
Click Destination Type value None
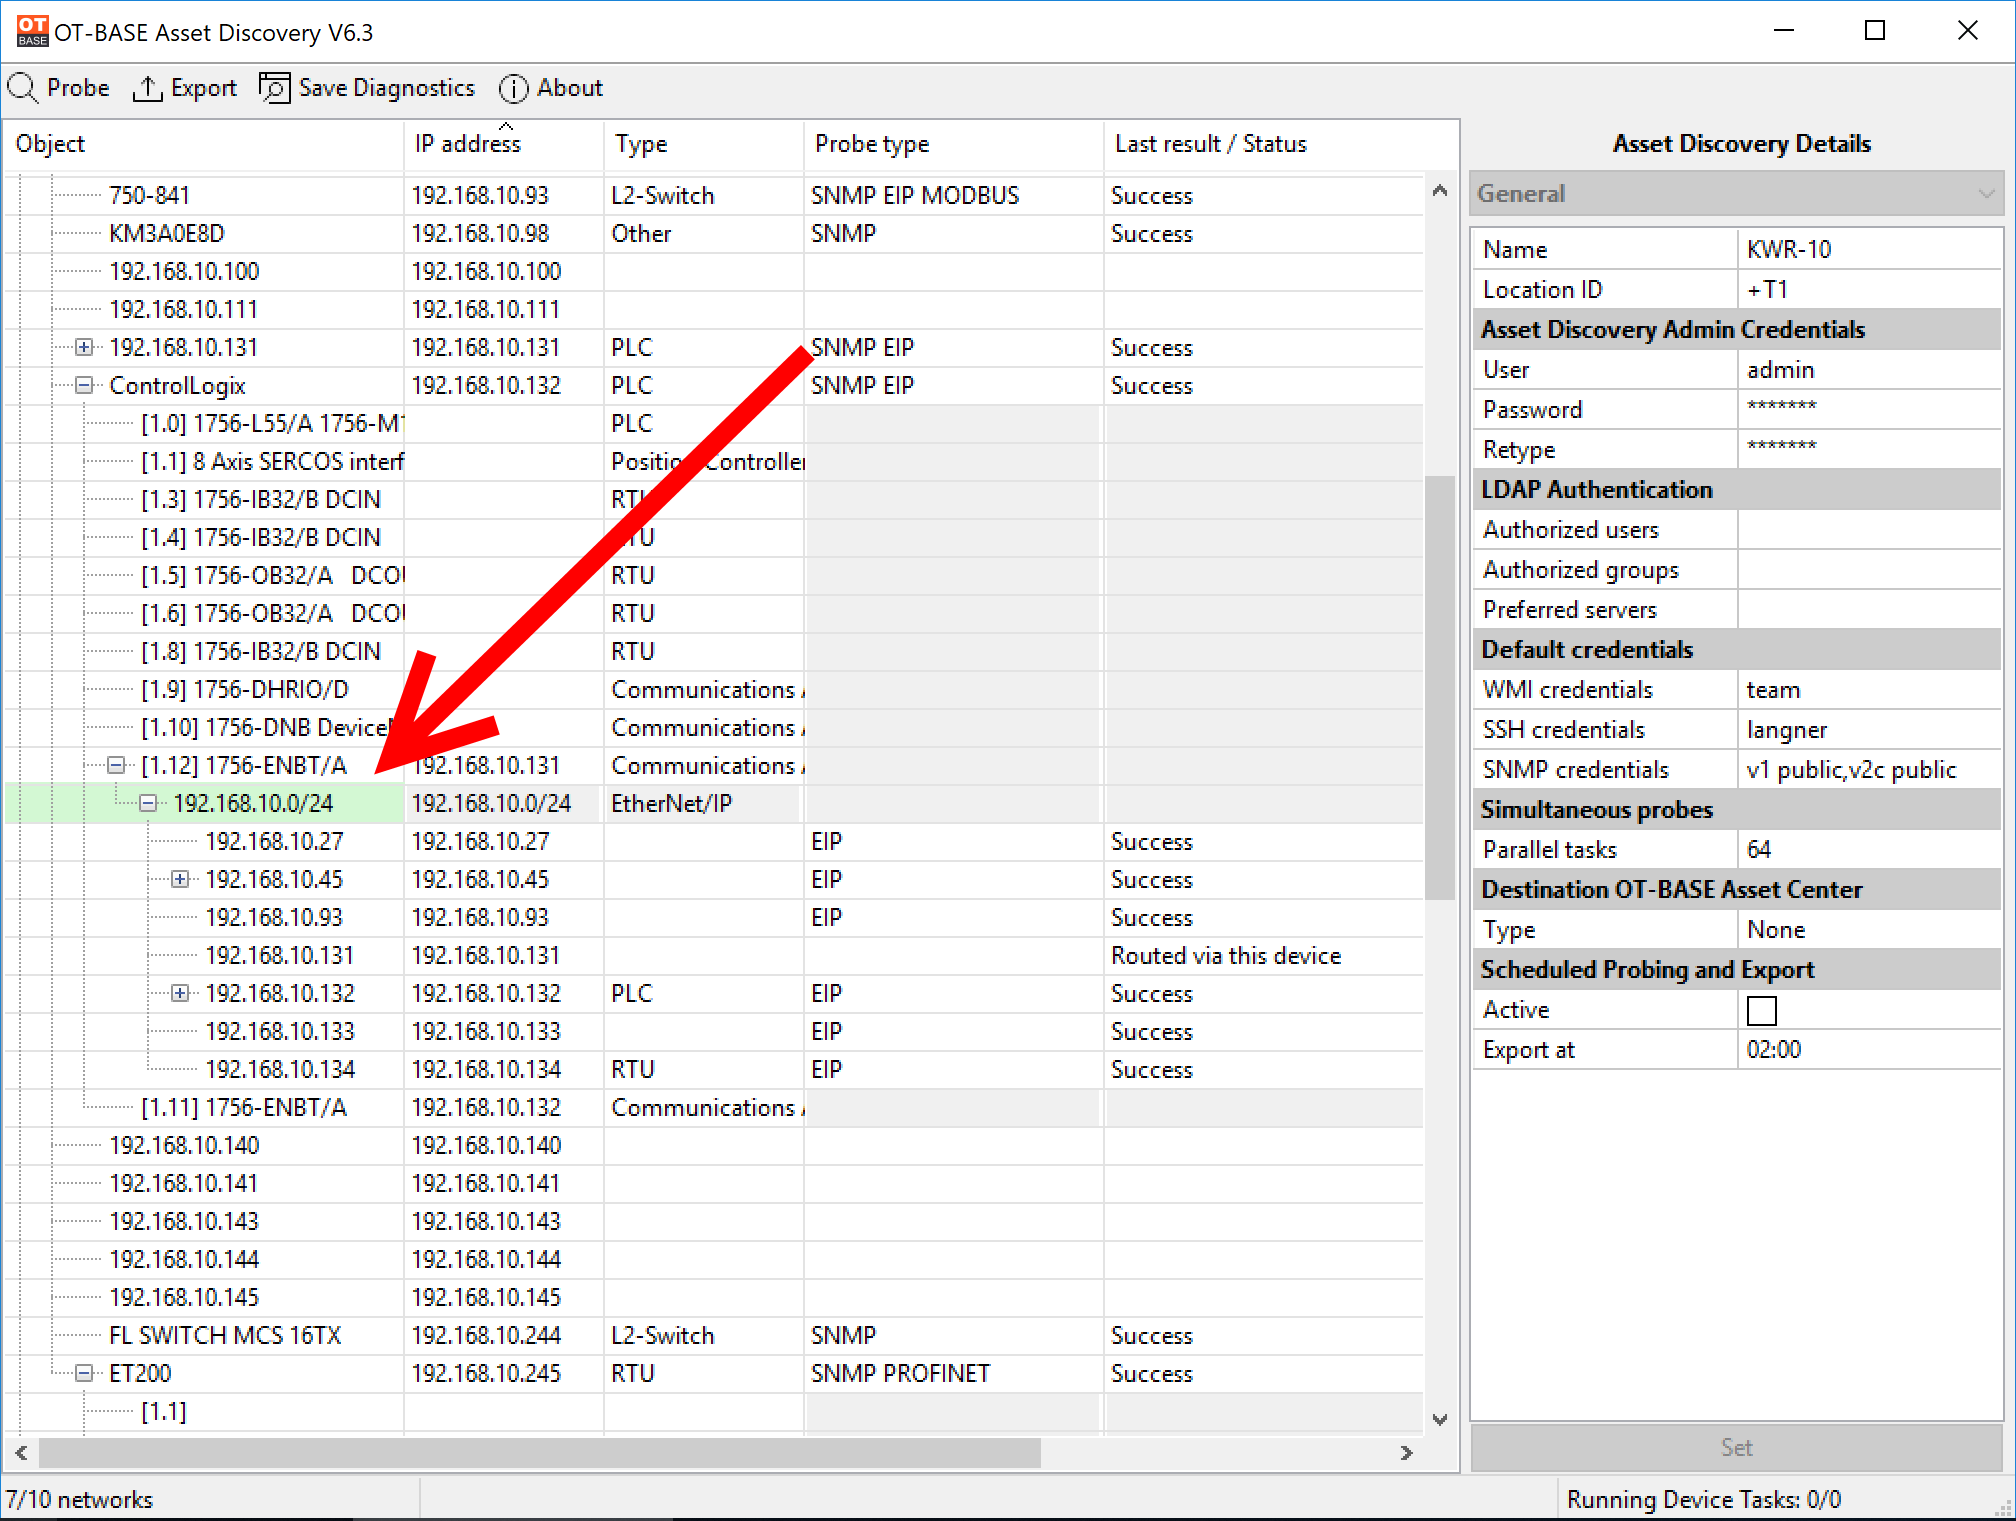click(x=1869, y=929)
